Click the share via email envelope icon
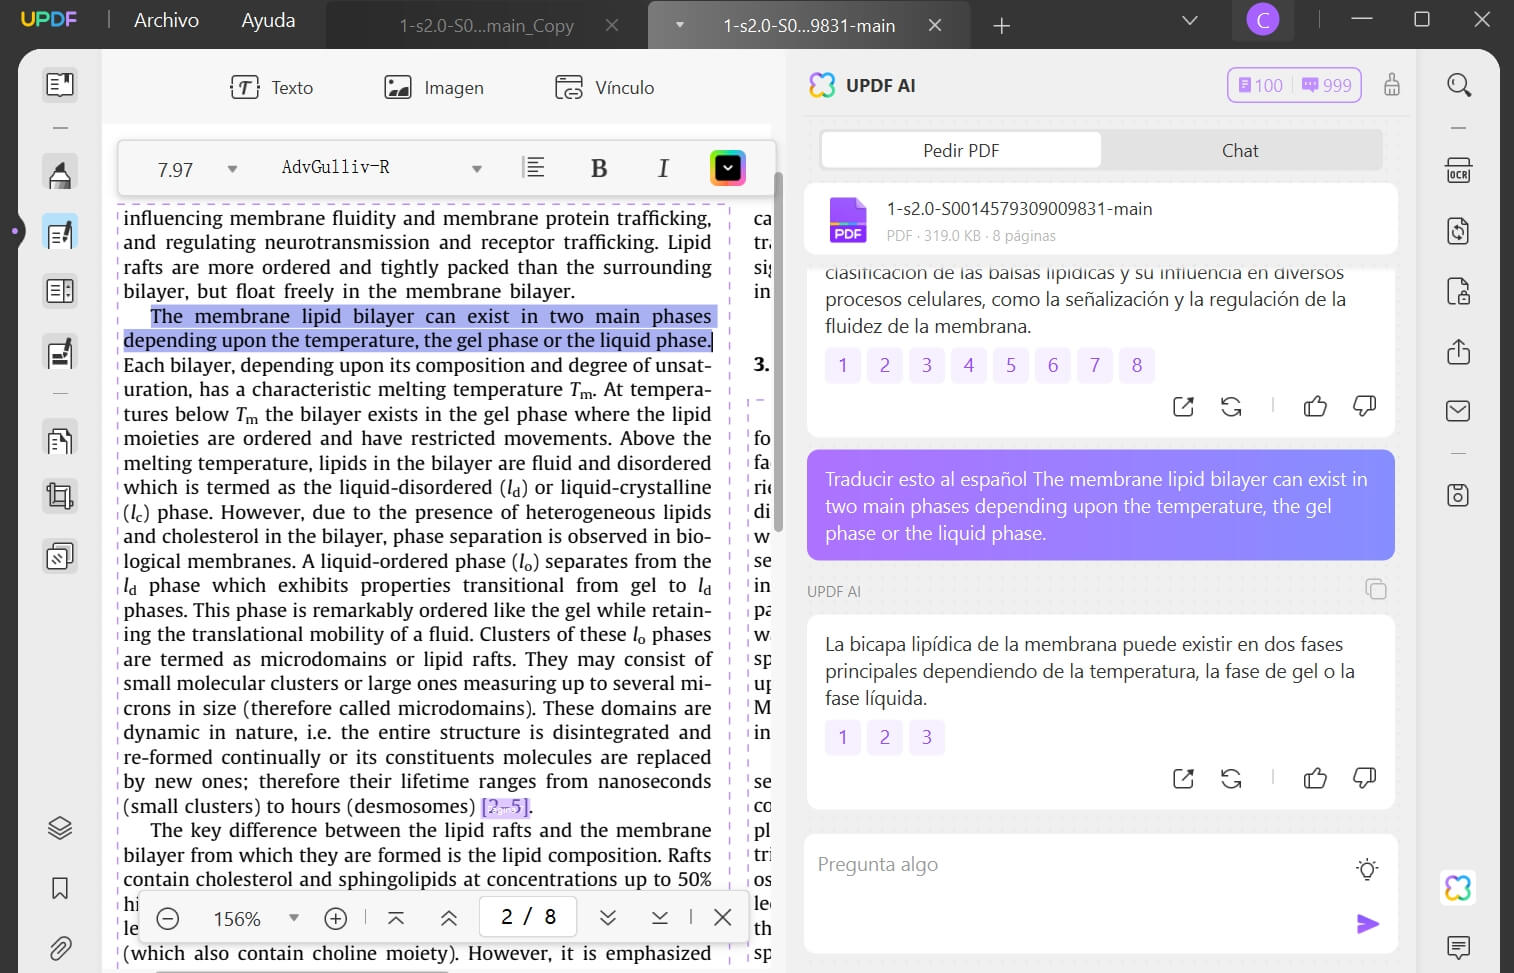1514x973 pixels. tap(1458, 411)
